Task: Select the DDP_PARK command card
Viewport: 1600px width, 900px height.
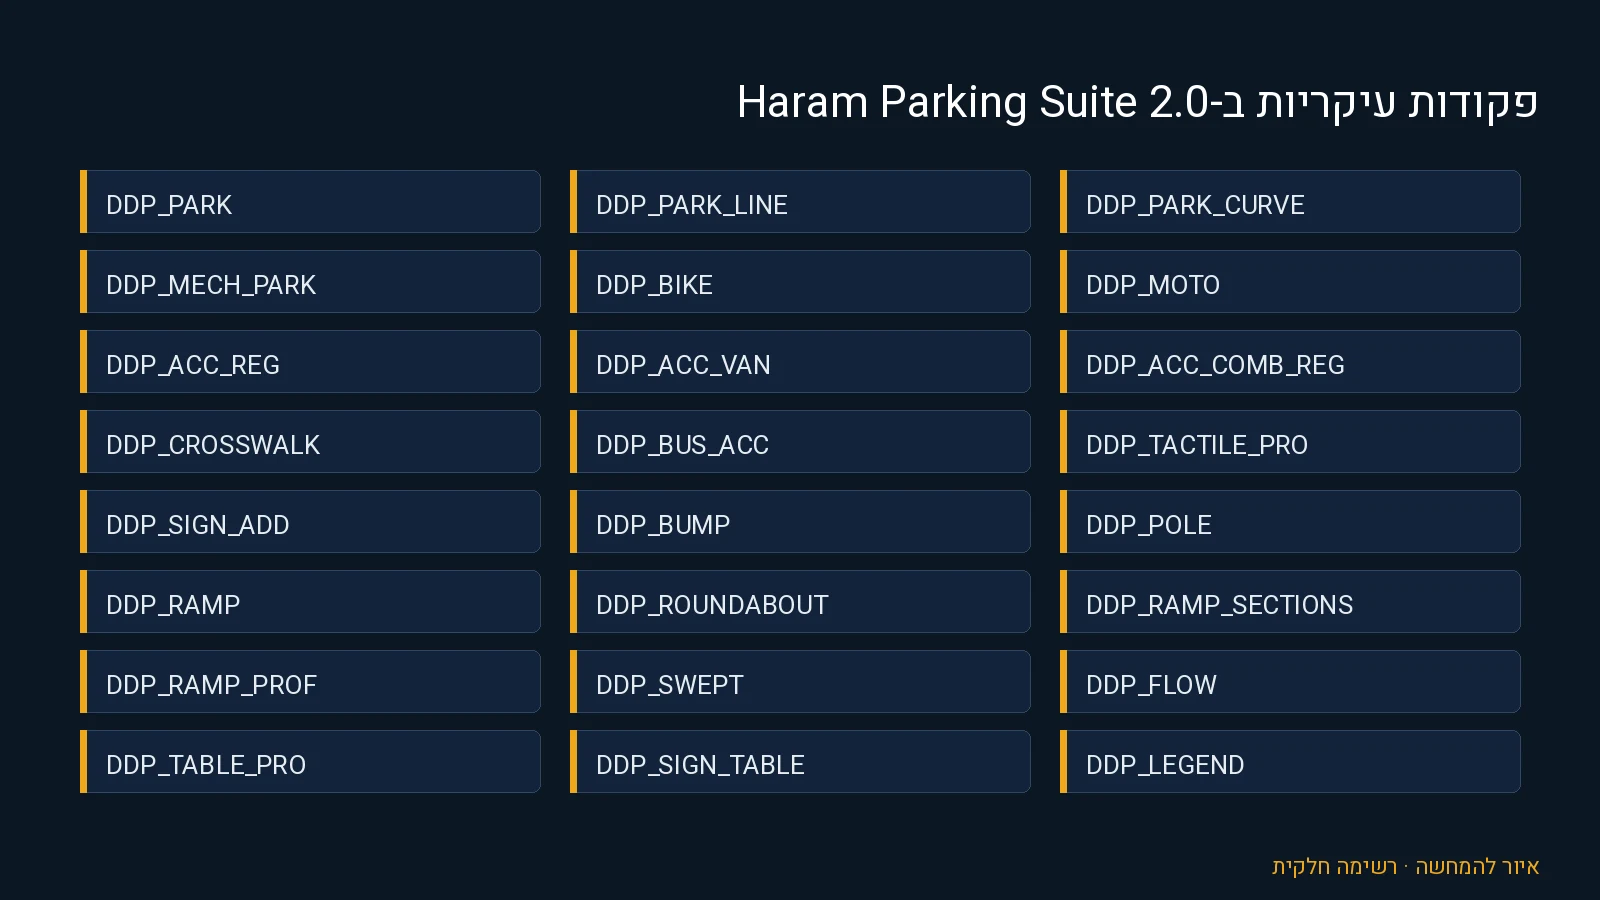Action: pos(310,202)
